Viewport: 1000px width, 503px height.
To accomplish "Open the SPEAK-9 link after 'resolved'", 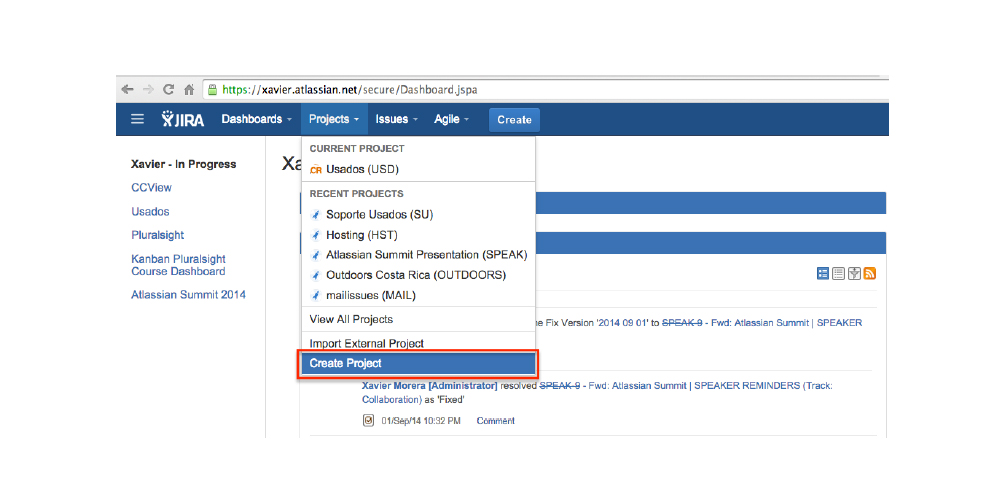I will (560, 386).
